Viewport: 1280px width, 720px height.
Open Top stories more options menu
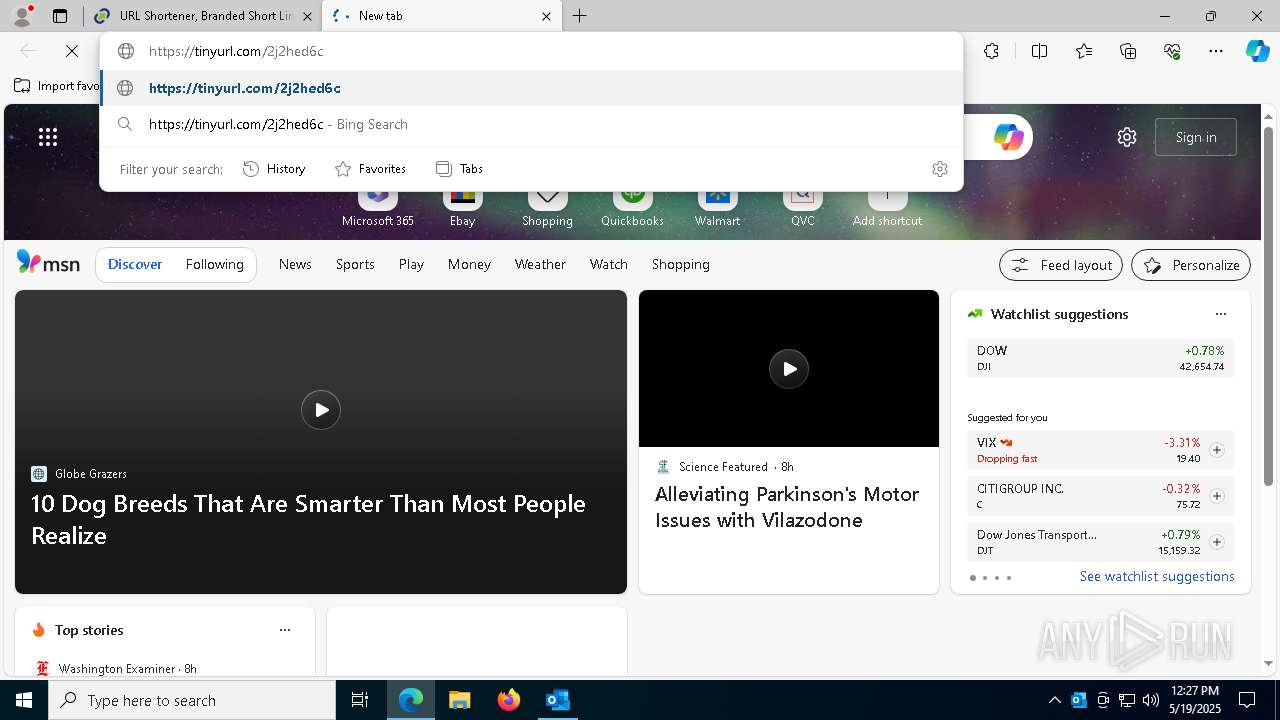click(285, 630)
